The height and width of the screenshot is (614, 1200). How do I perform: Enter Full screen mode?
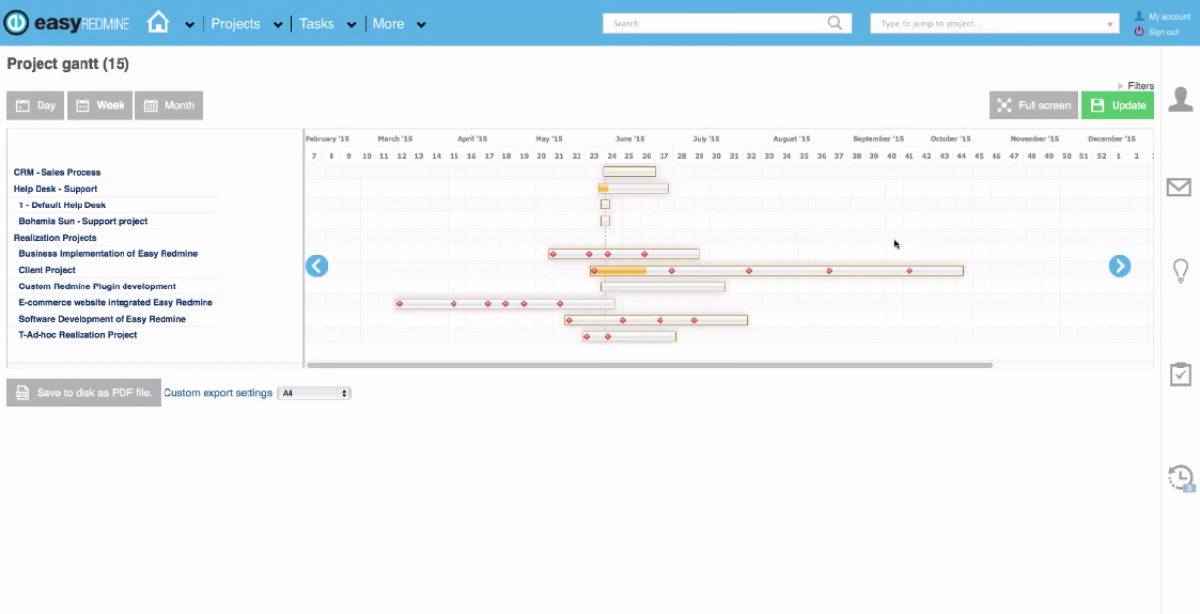1033,105
